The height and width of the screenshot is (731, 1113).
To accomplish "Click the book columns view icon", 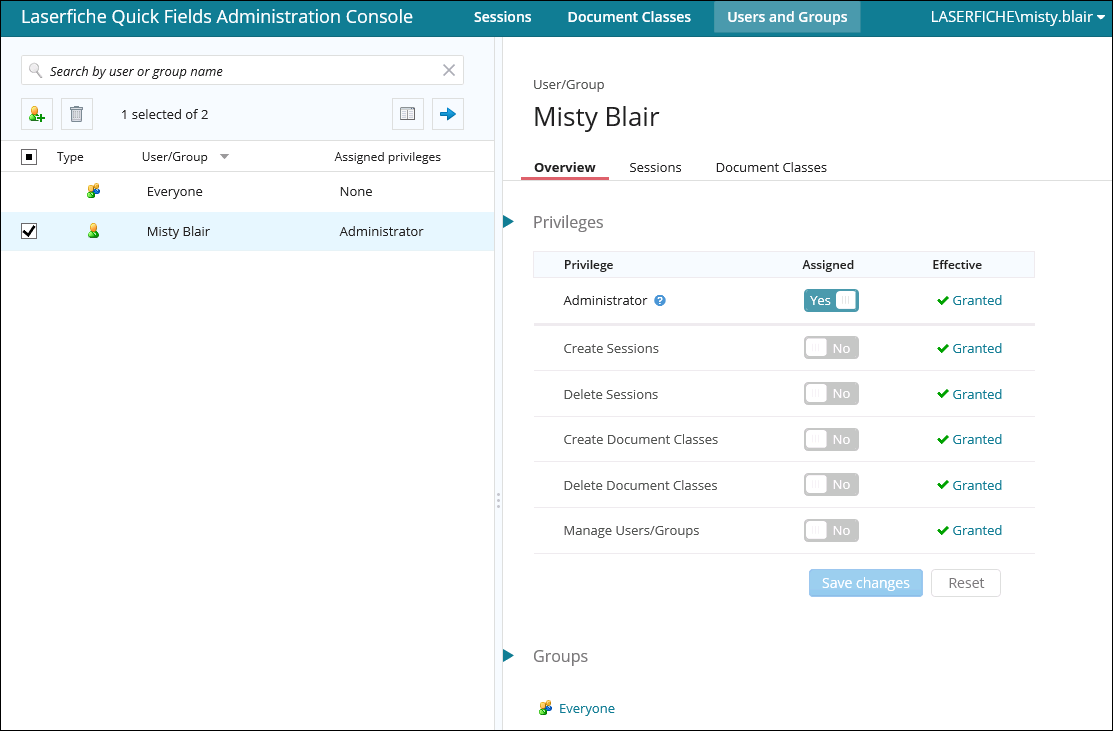I will 408,114.
